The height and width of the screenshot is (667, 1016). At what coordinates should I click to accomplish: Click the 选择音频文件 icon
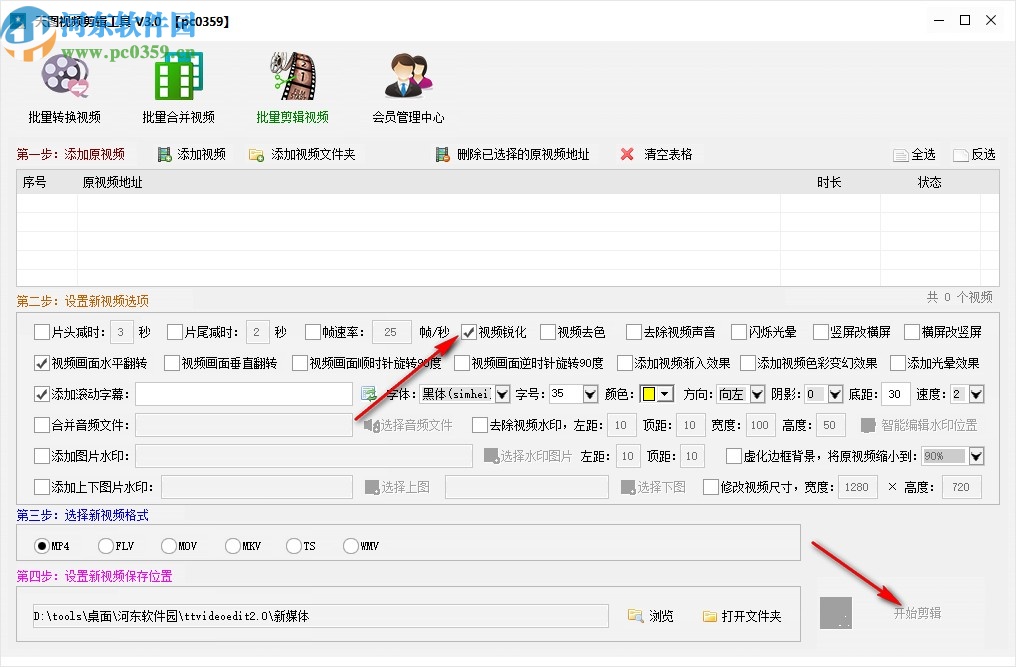371,425
